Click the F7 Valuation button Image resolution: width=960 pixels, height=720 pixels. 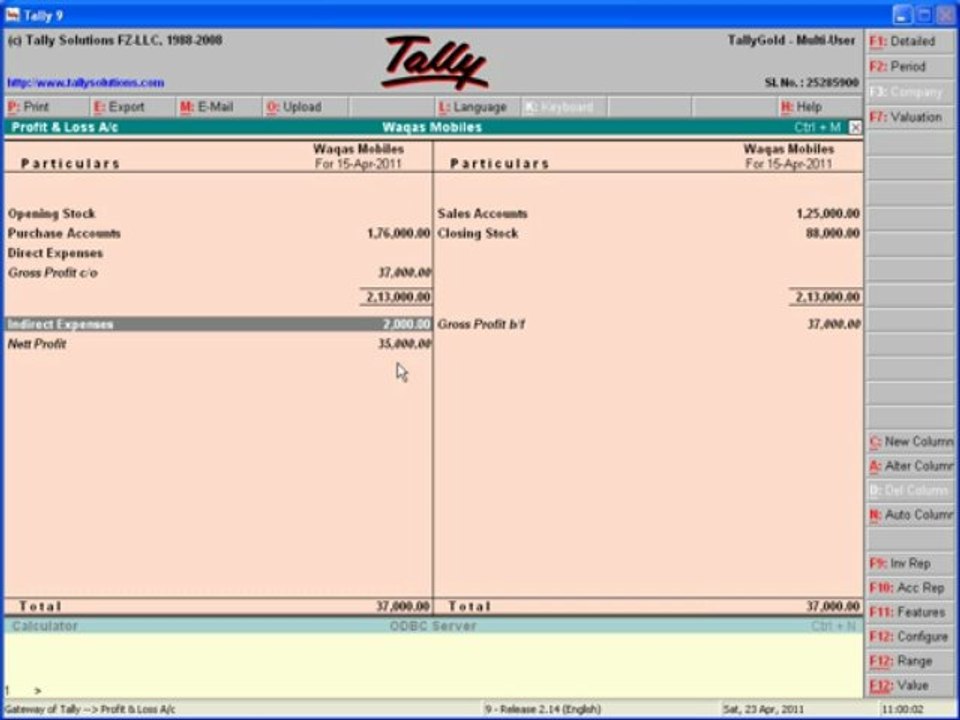pos(910,117)
